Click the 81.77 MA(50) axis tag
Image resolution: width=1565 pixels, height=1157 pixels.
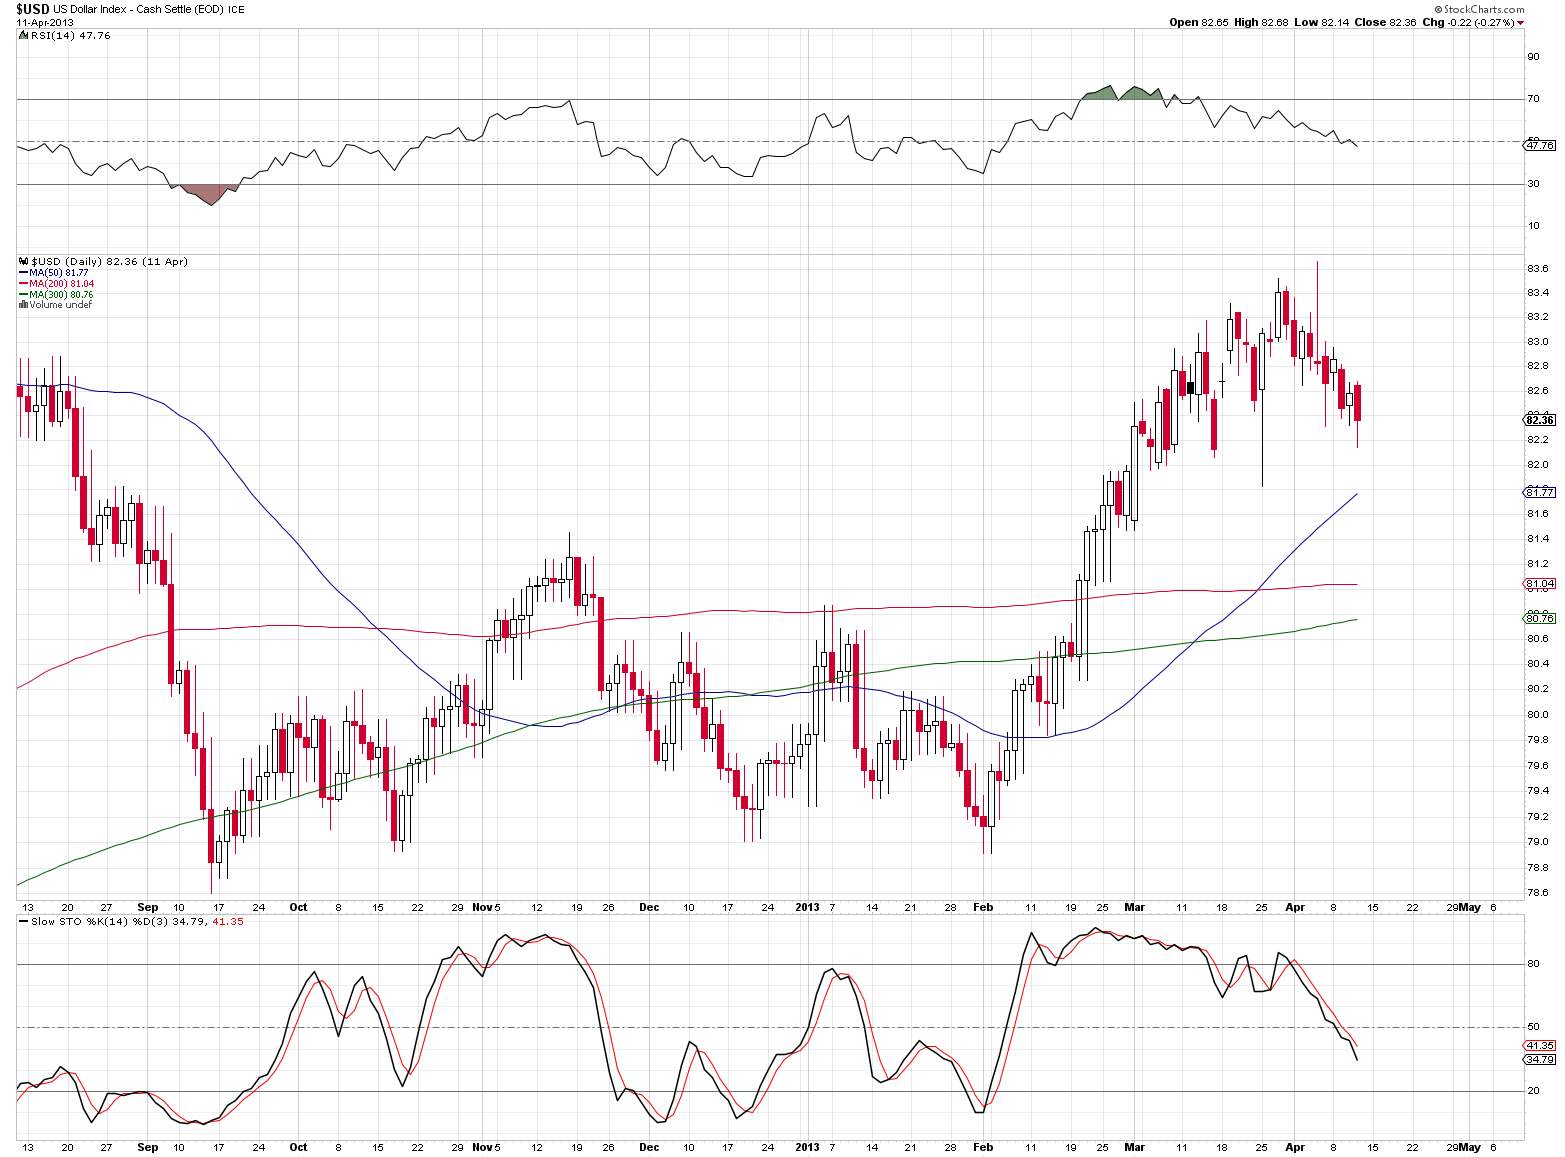click(x=1540, y=492)
